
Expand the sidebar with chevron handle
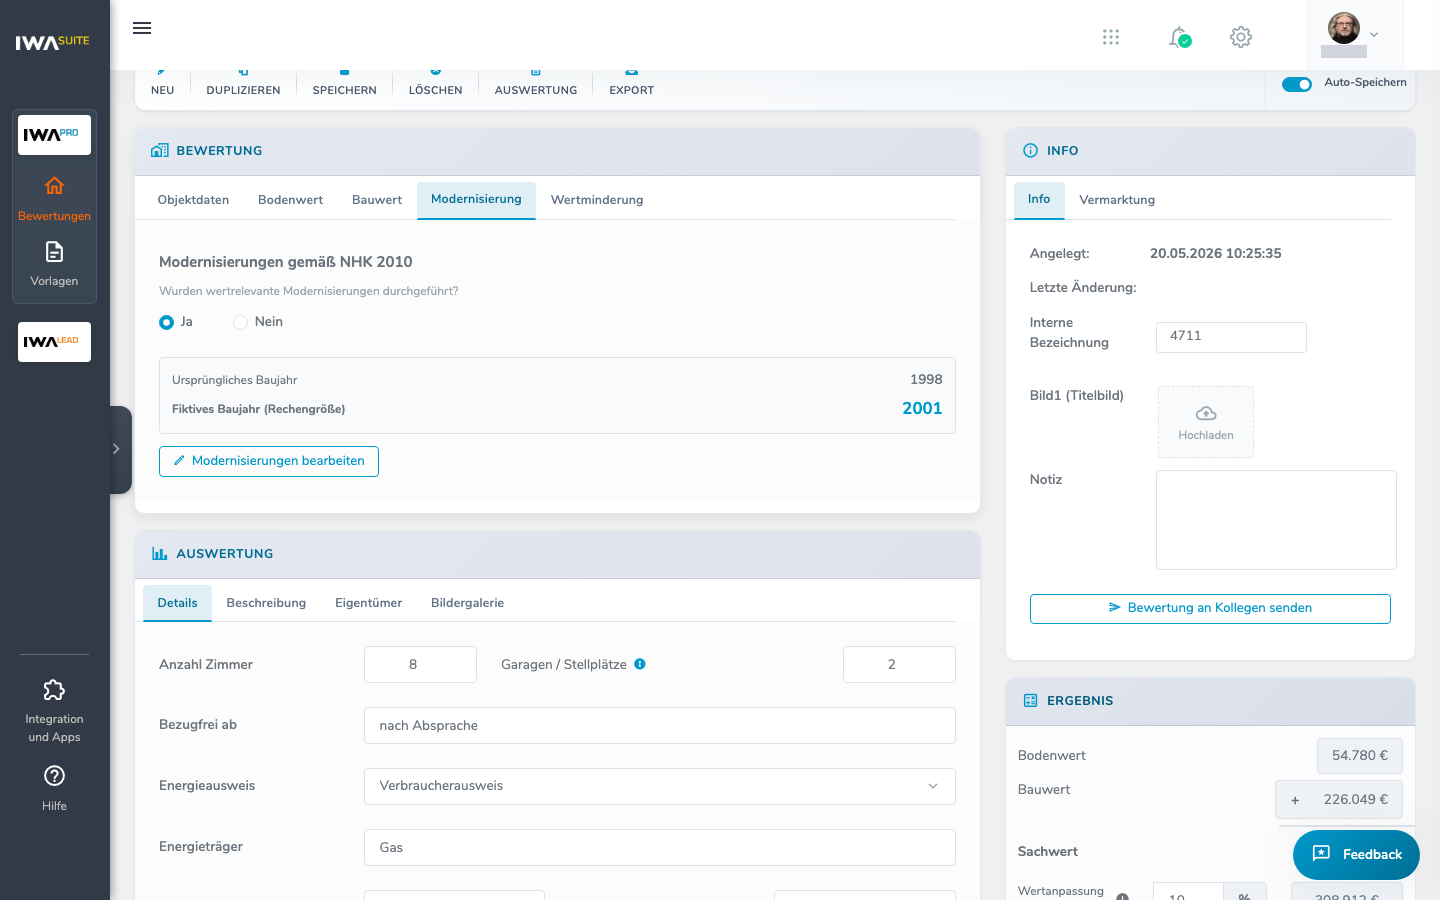point(118,449)
